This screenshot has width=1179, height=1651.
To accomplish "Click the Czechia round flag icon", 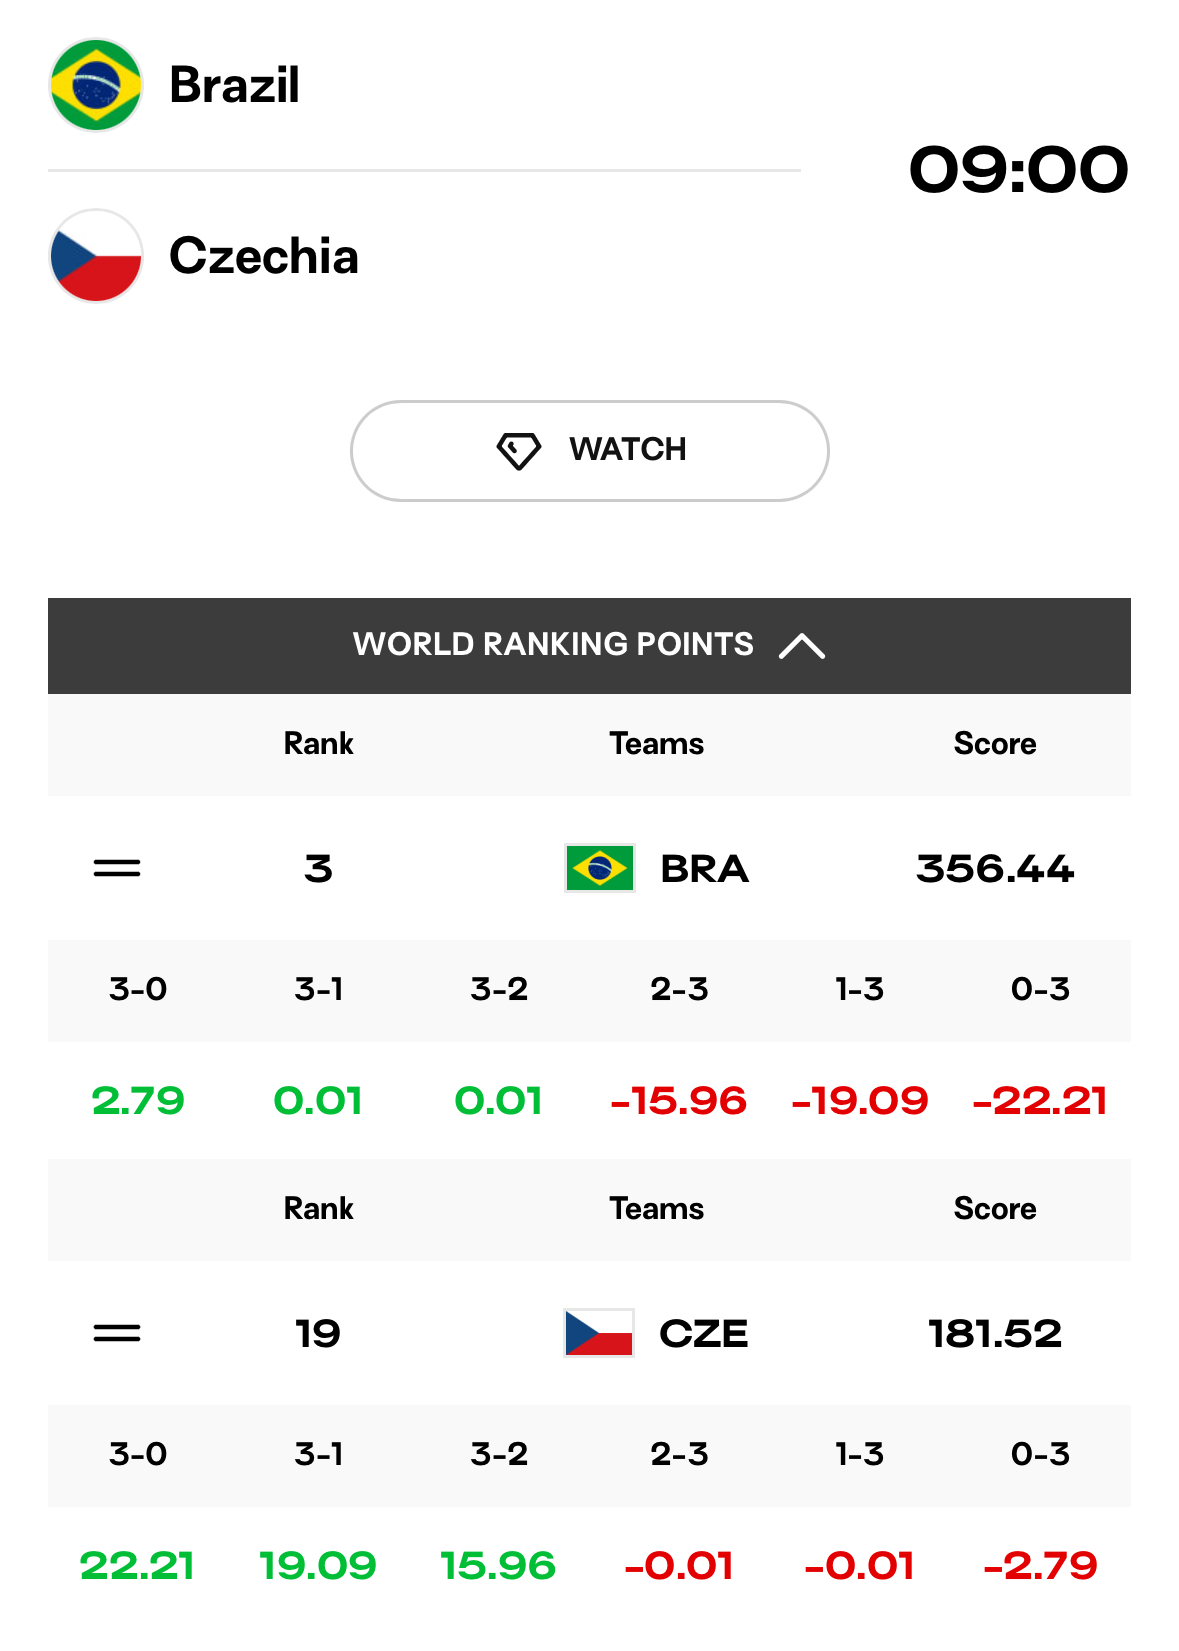I will click(96, 256).
